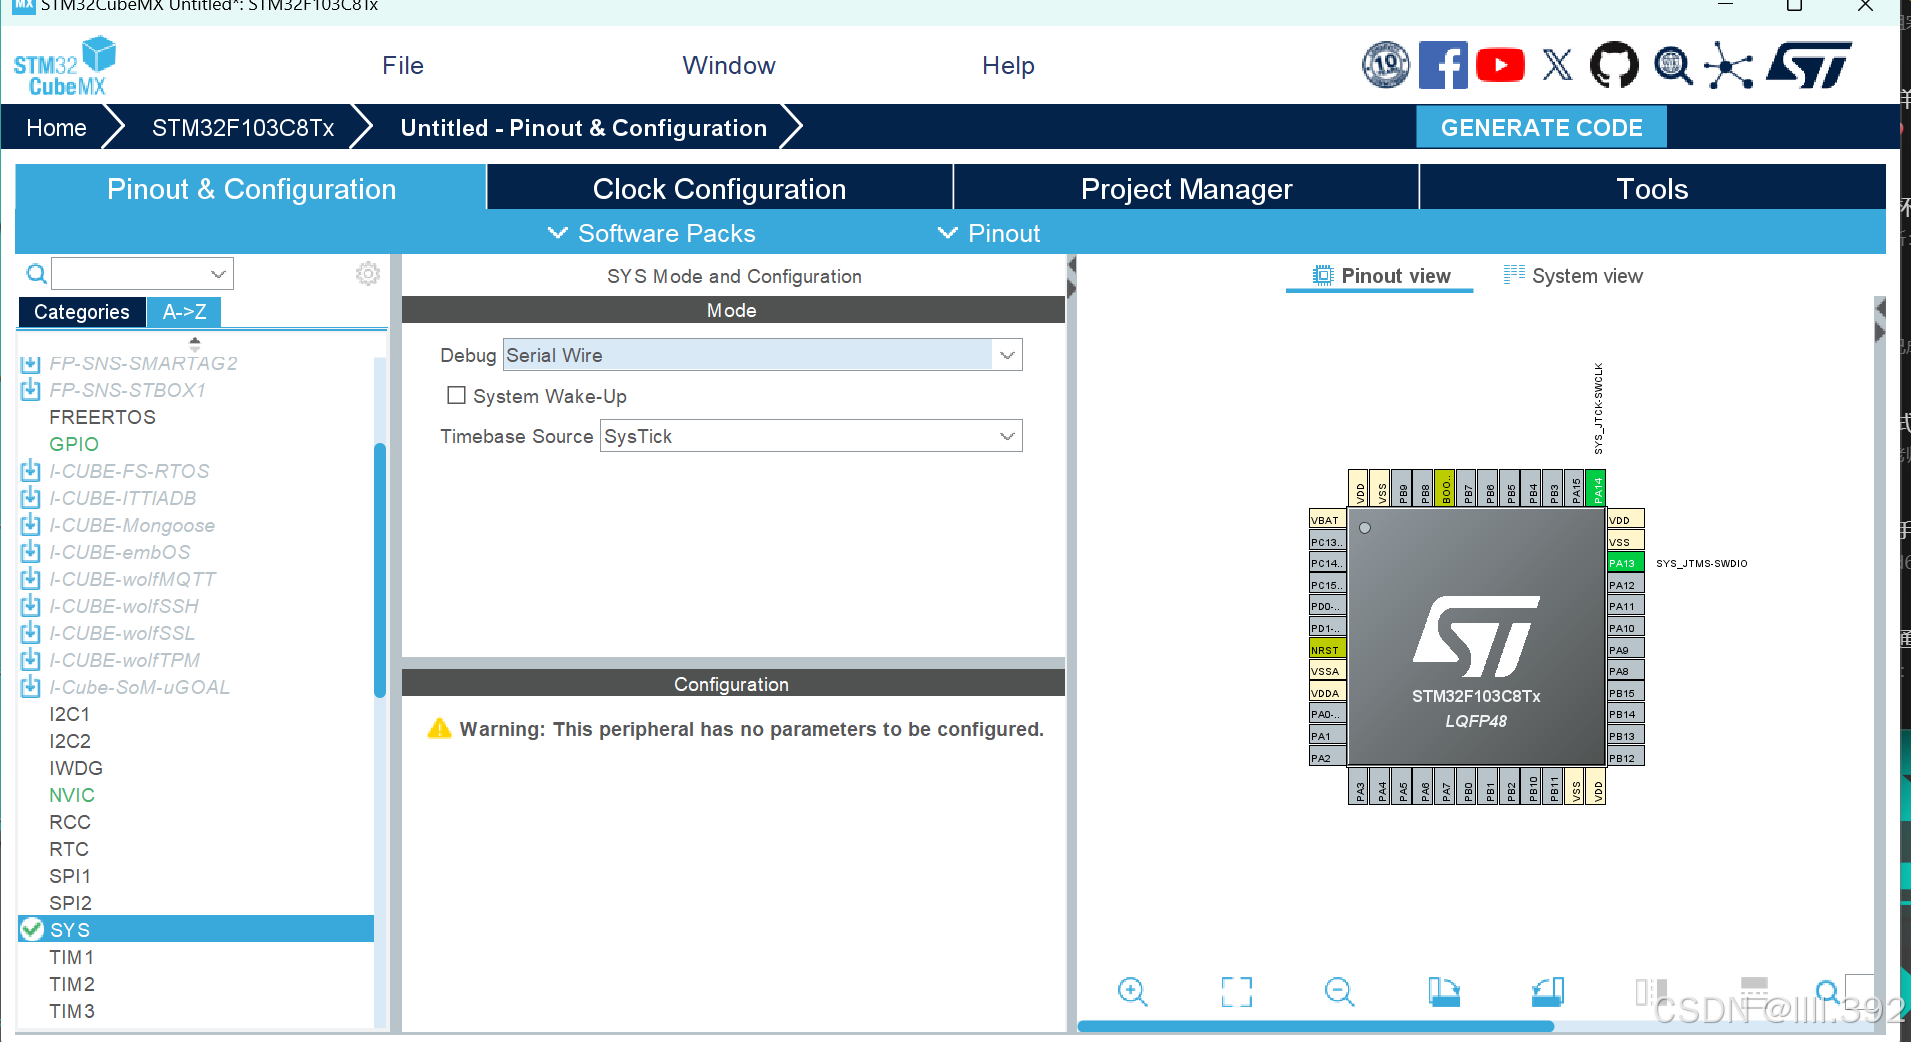Open the Debug Serial Wire dropdown

pos(1005,354)
